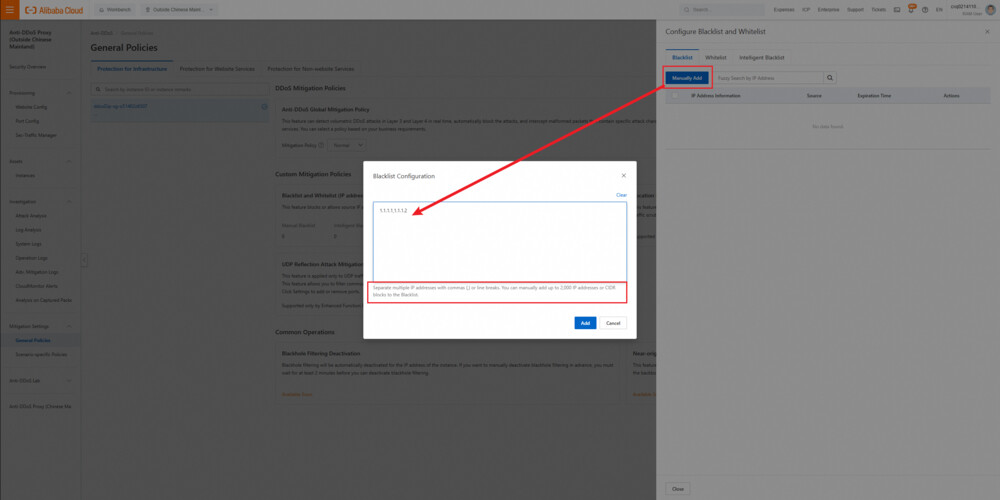Close the Blacklist Configuration dialog with X
This screenshot has width=1000, height=500.
coord(624,175)
